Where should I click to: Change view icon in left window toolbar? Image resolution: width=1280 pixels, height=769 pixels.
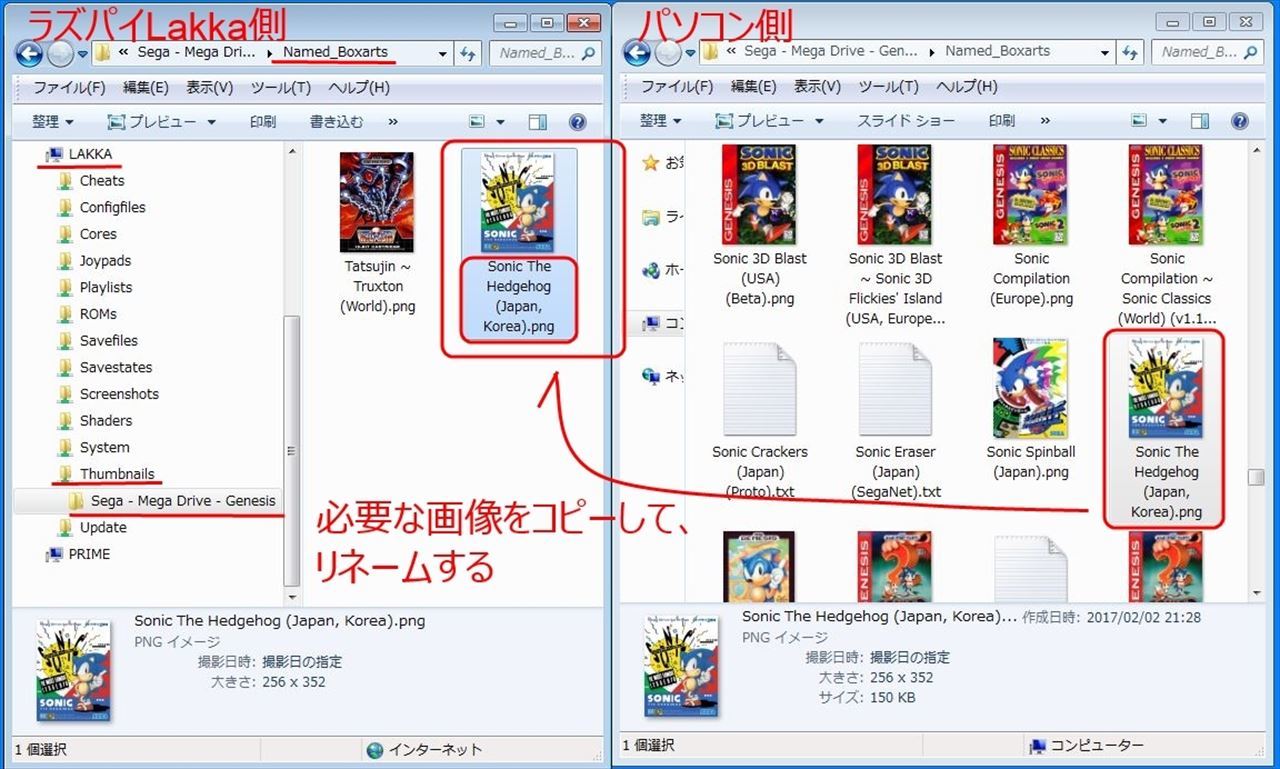[476, 122]
